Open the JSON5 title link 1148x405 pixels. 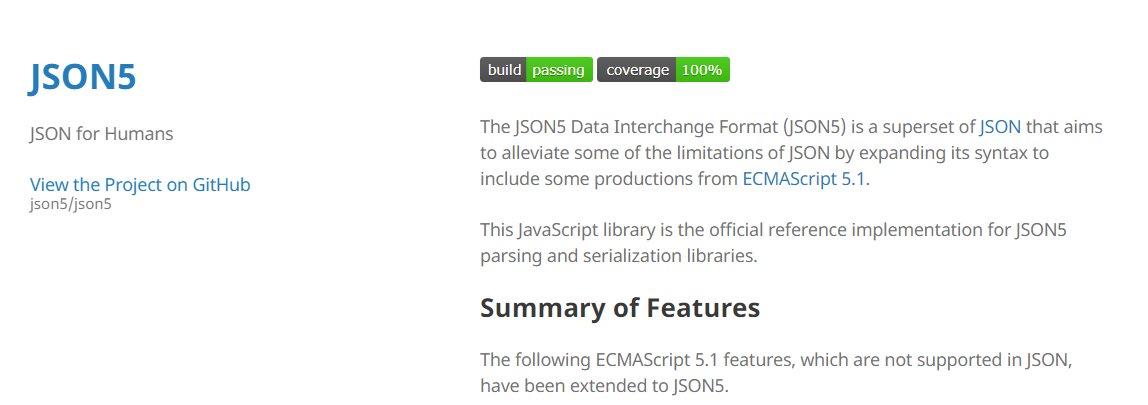[83, 78]
